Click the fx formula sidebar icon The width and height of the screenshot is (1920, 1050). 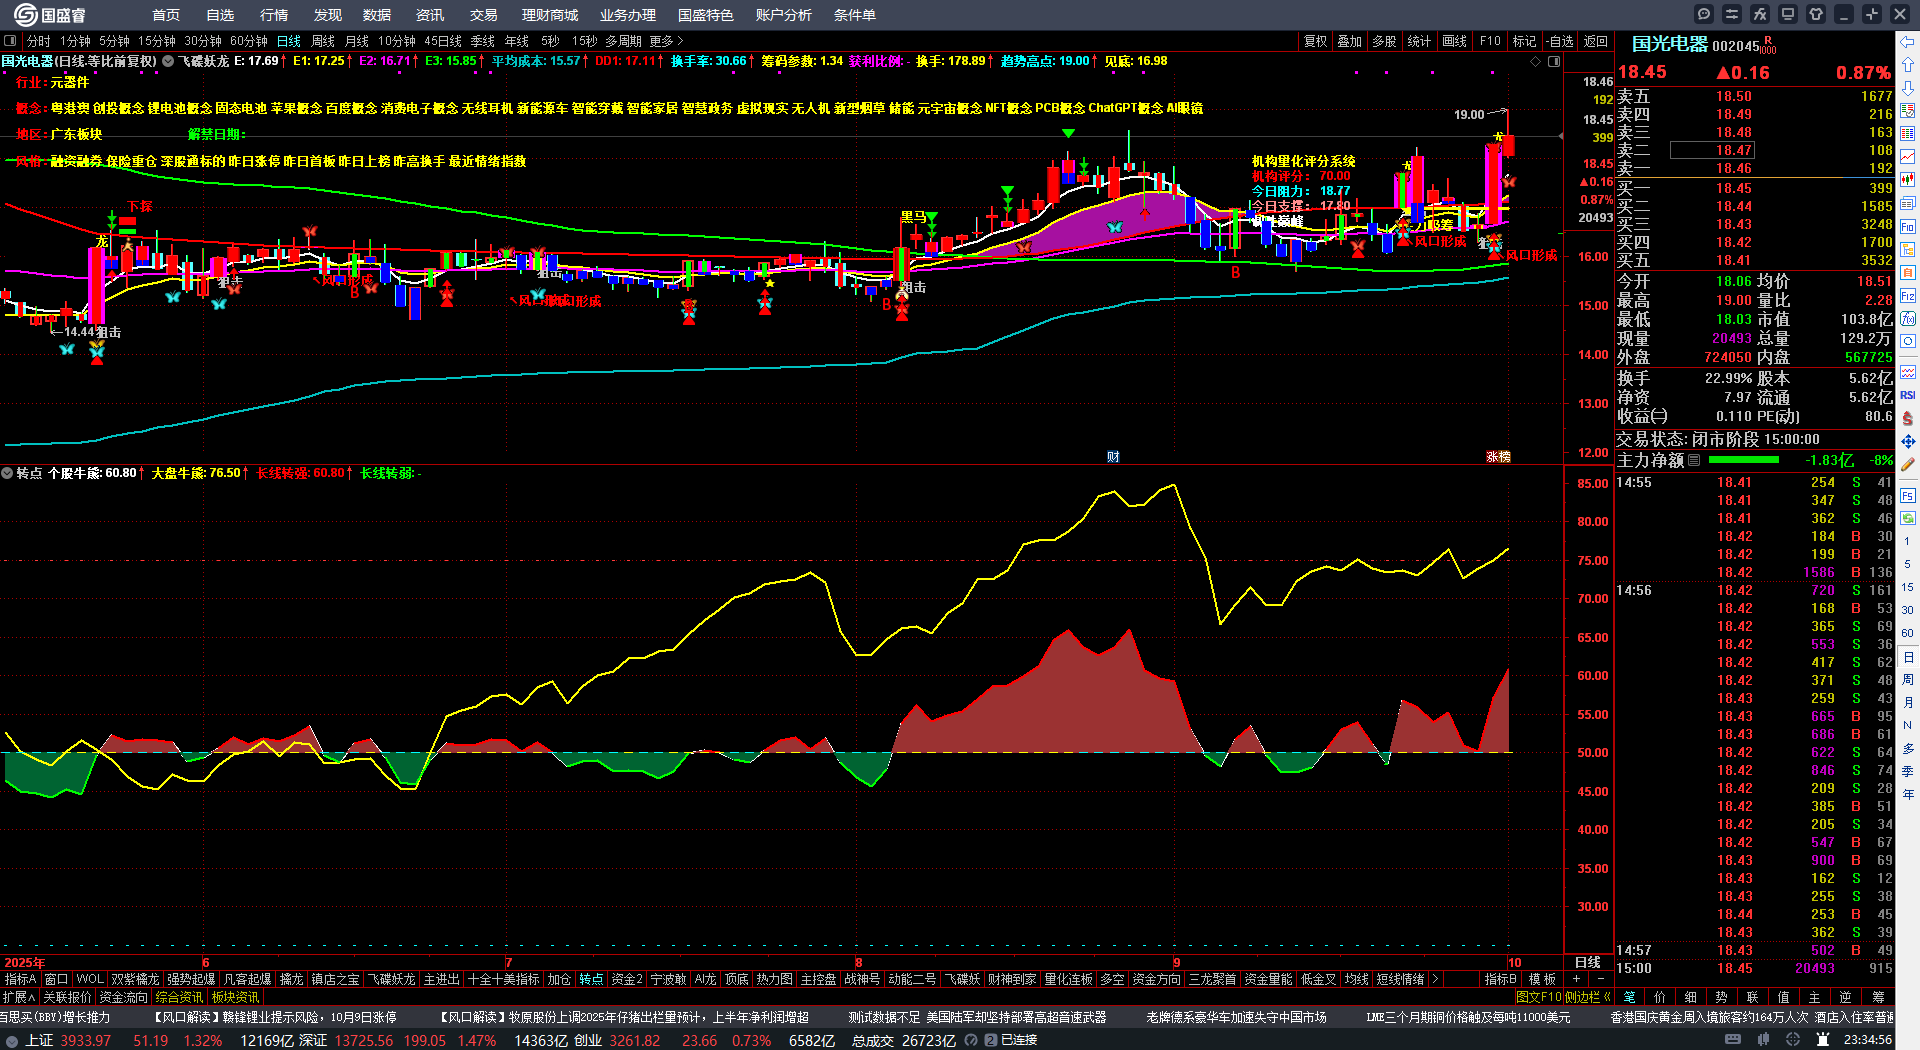tap(1908, 319)
